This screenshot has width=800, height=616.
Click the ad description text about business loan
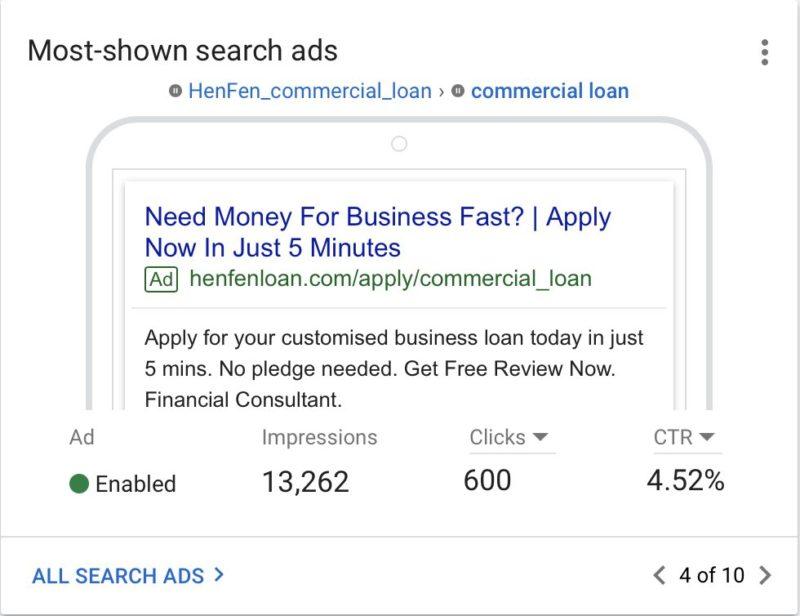click(394, 368)
